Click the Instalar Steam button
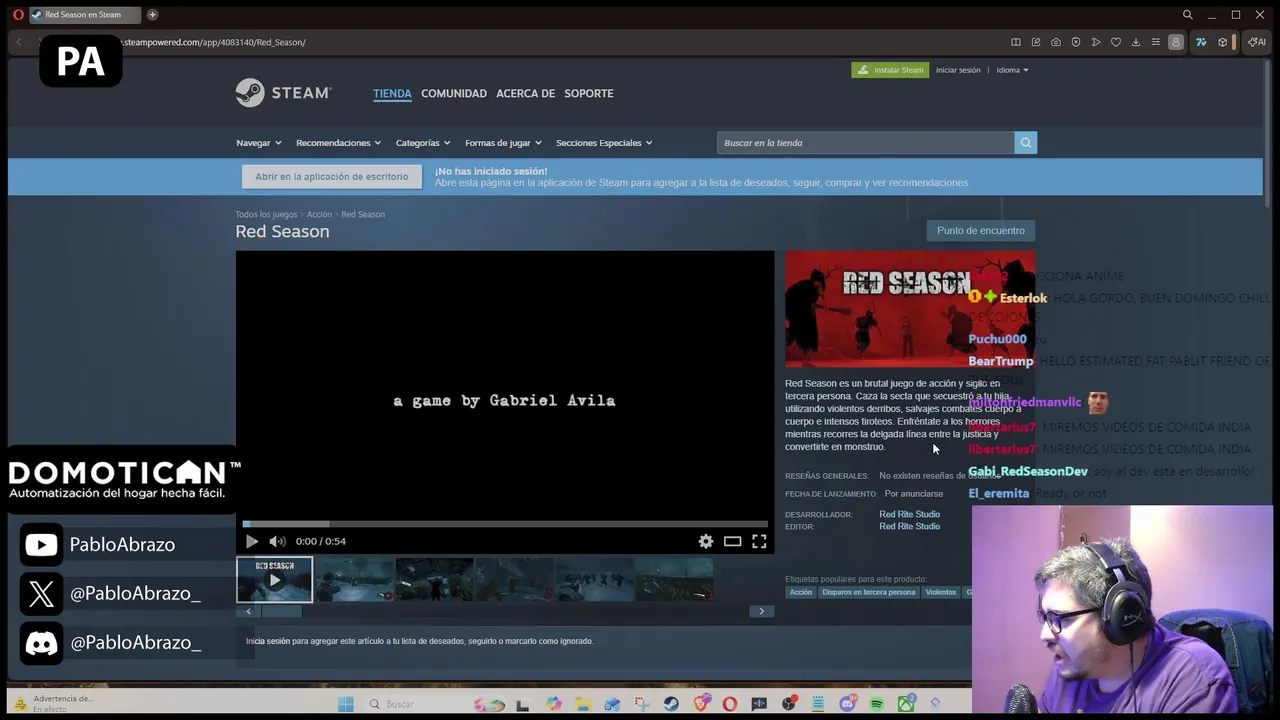The width and height of the screenshot is (1280, 720). click(x=890, y=70)
